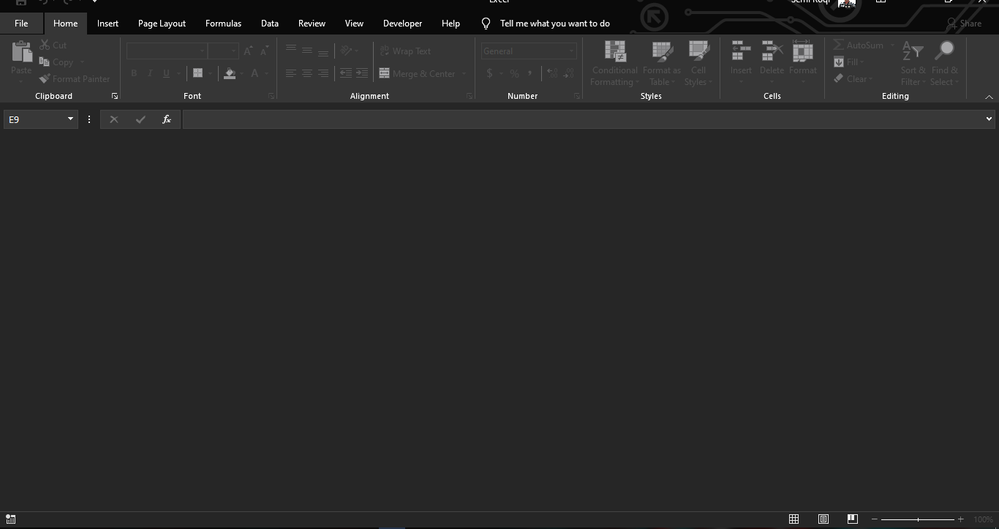Screen dimensions: 999x529
Task: Expand the Merge & Center dropdown arrow
Action: pos(463,74)
